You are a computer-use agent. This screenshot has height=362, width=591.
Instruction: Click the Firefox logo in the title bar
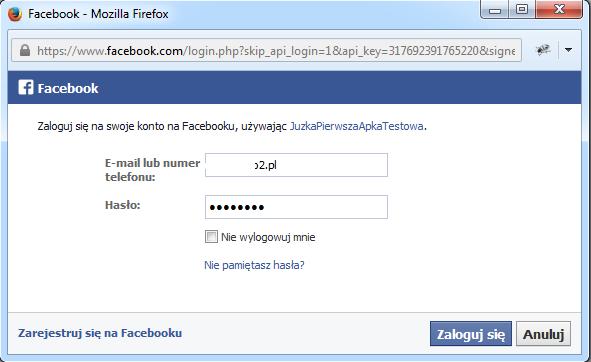15,14
